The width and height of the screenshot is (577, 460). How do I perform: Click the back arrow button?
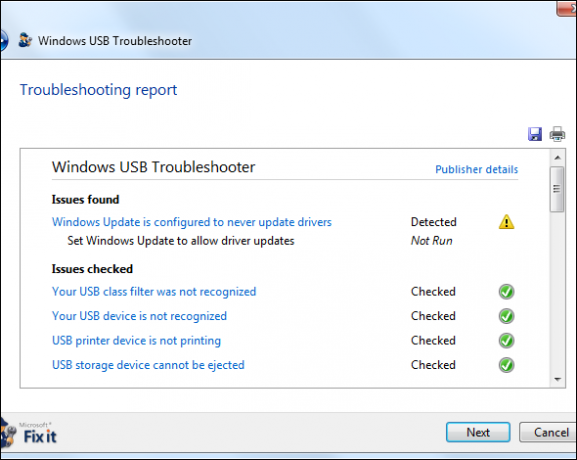3,40
